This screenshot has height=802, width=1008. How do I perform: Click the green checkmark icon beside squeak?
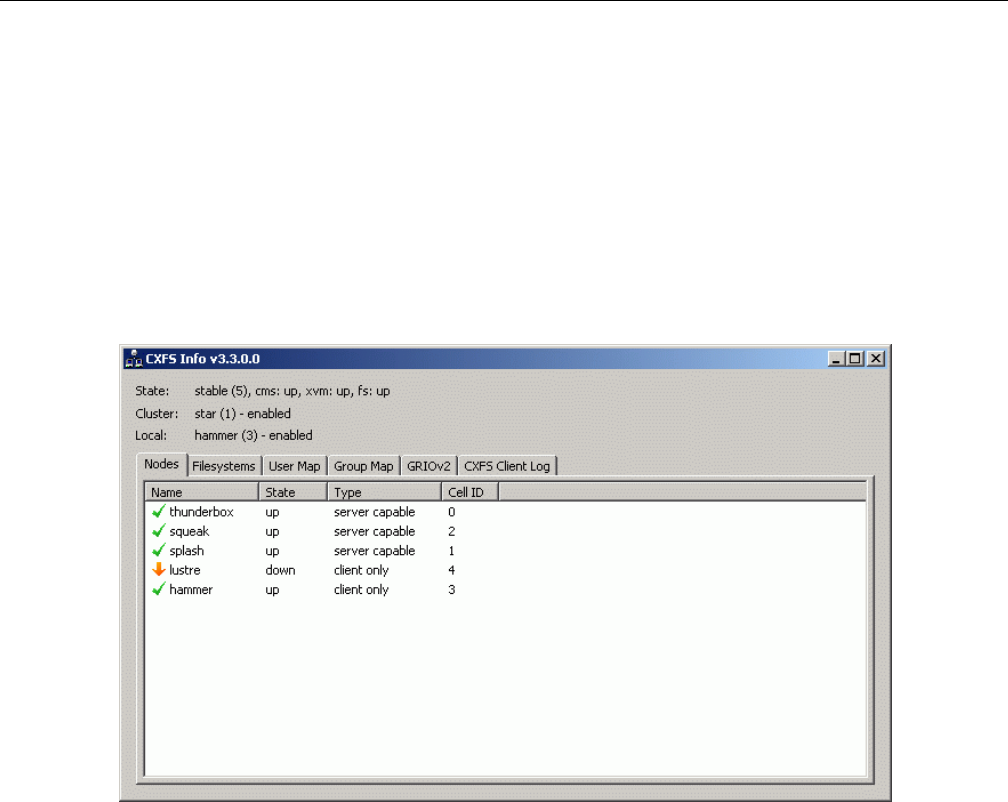[159, 531]
